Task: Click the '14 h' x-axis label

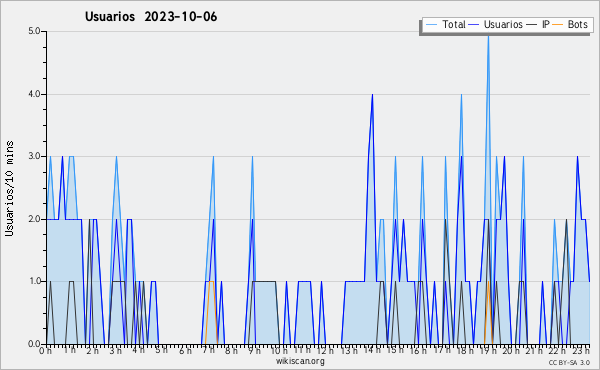Action: 372,350
